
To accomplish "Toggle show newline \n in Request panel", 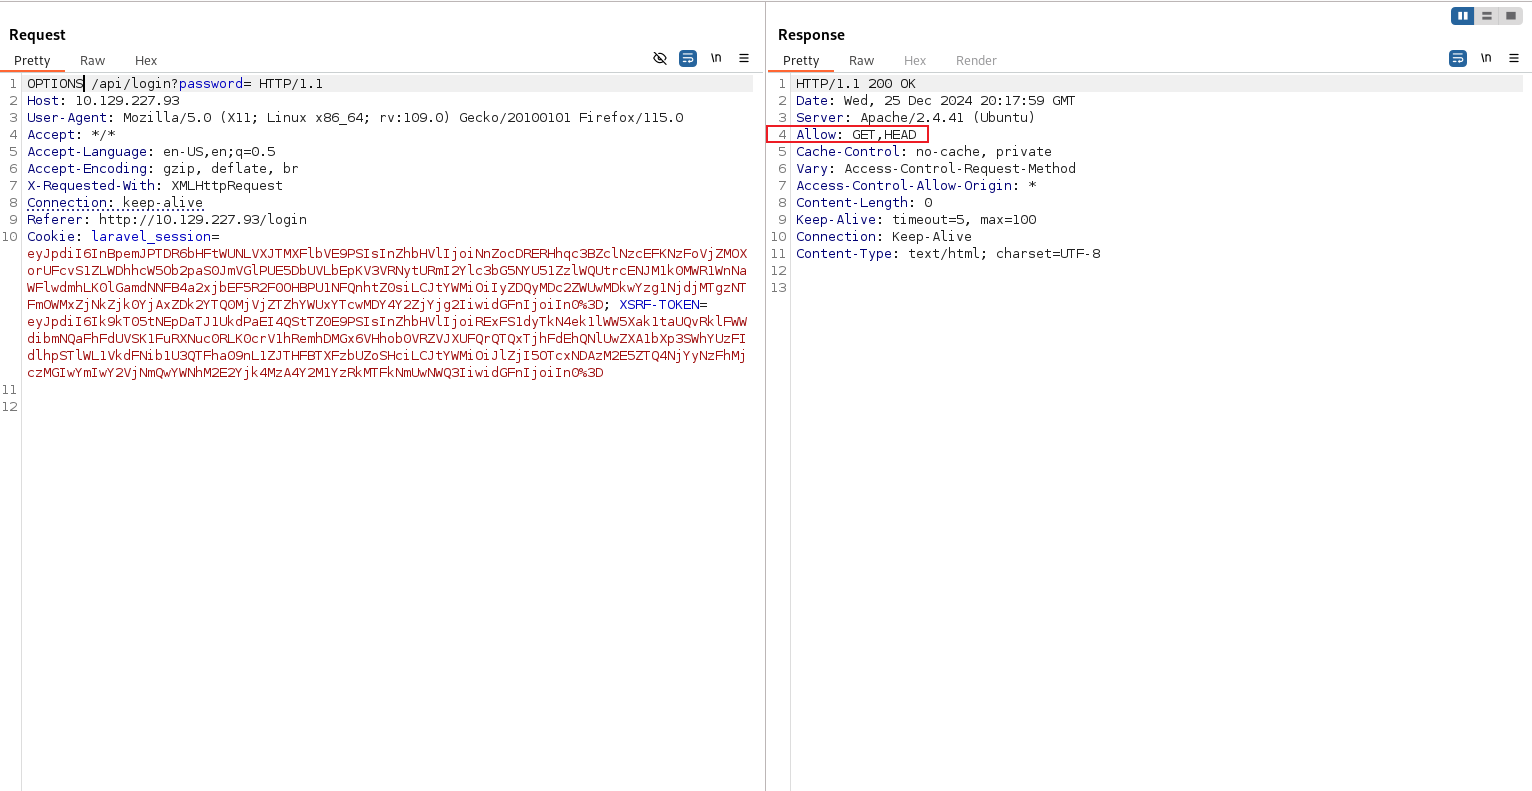I will click(x=716, y=59).
